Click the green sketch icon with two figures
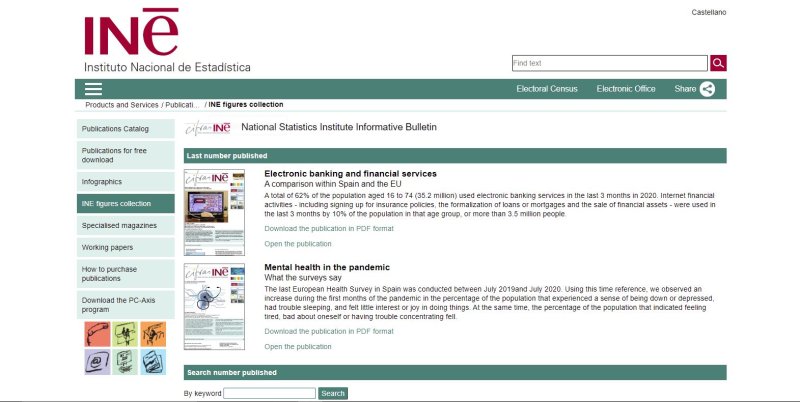 click(x=125, y=333)
